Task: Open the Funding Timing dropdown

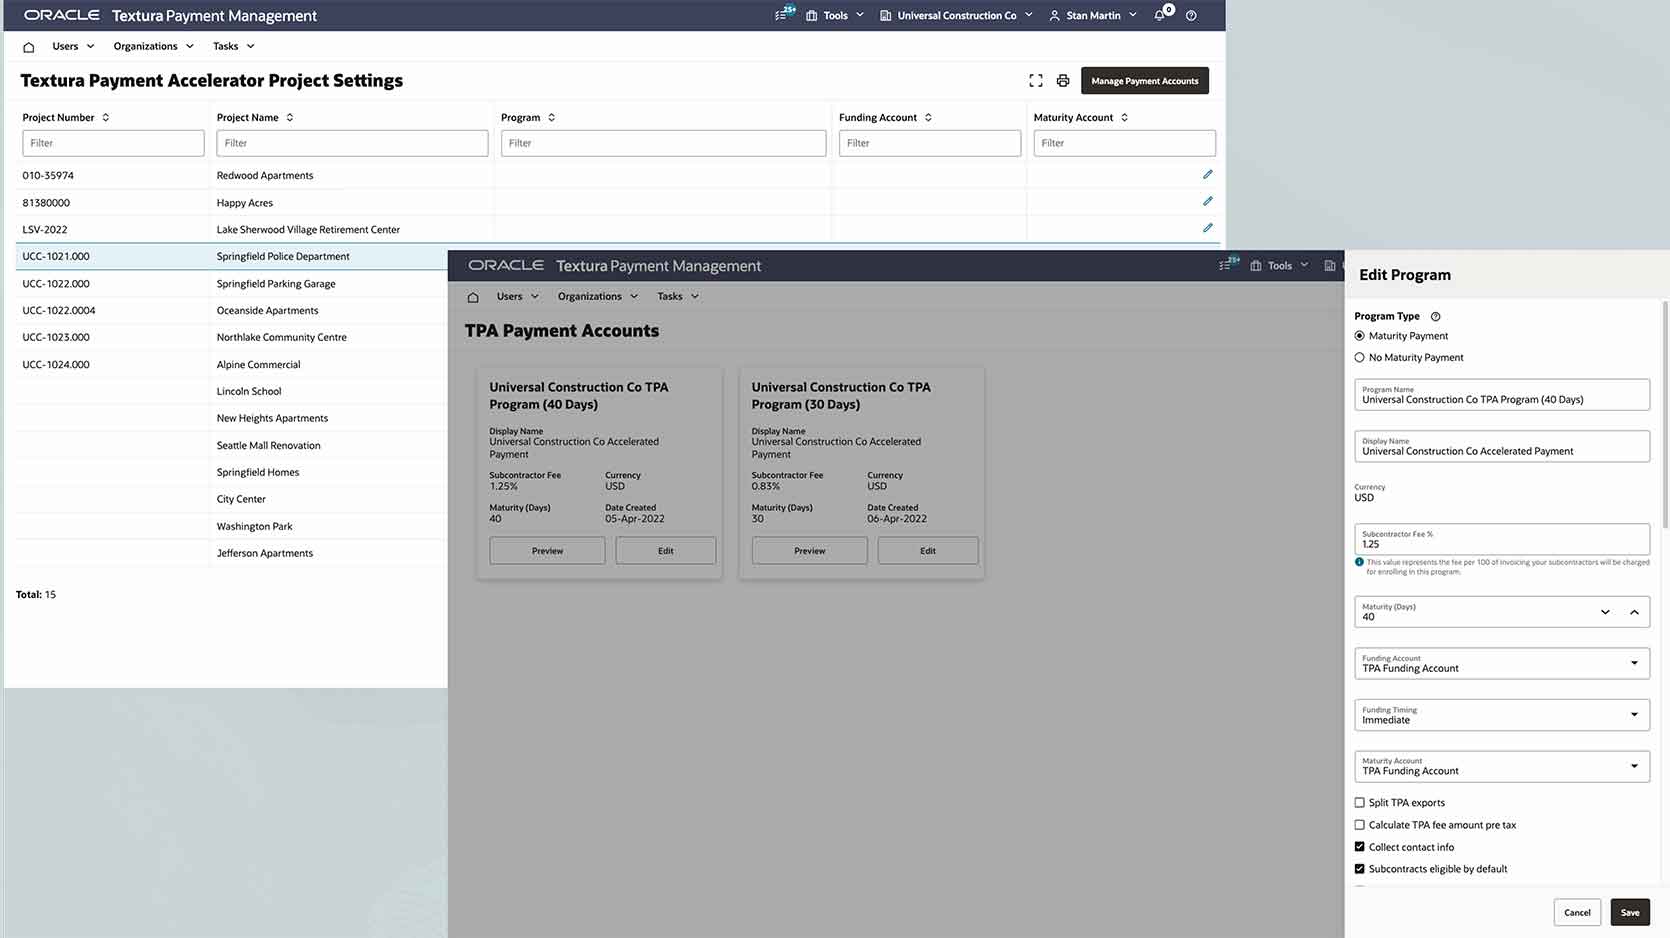Action: click(1634, 715)
